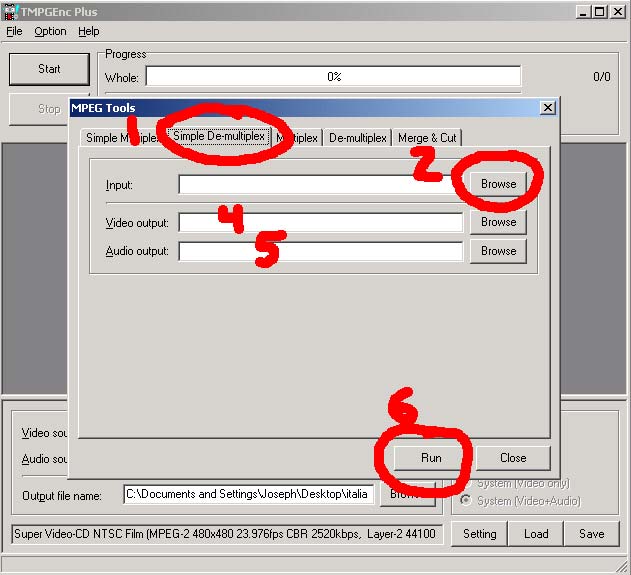Browse for the Video output file

pos(498,222)
